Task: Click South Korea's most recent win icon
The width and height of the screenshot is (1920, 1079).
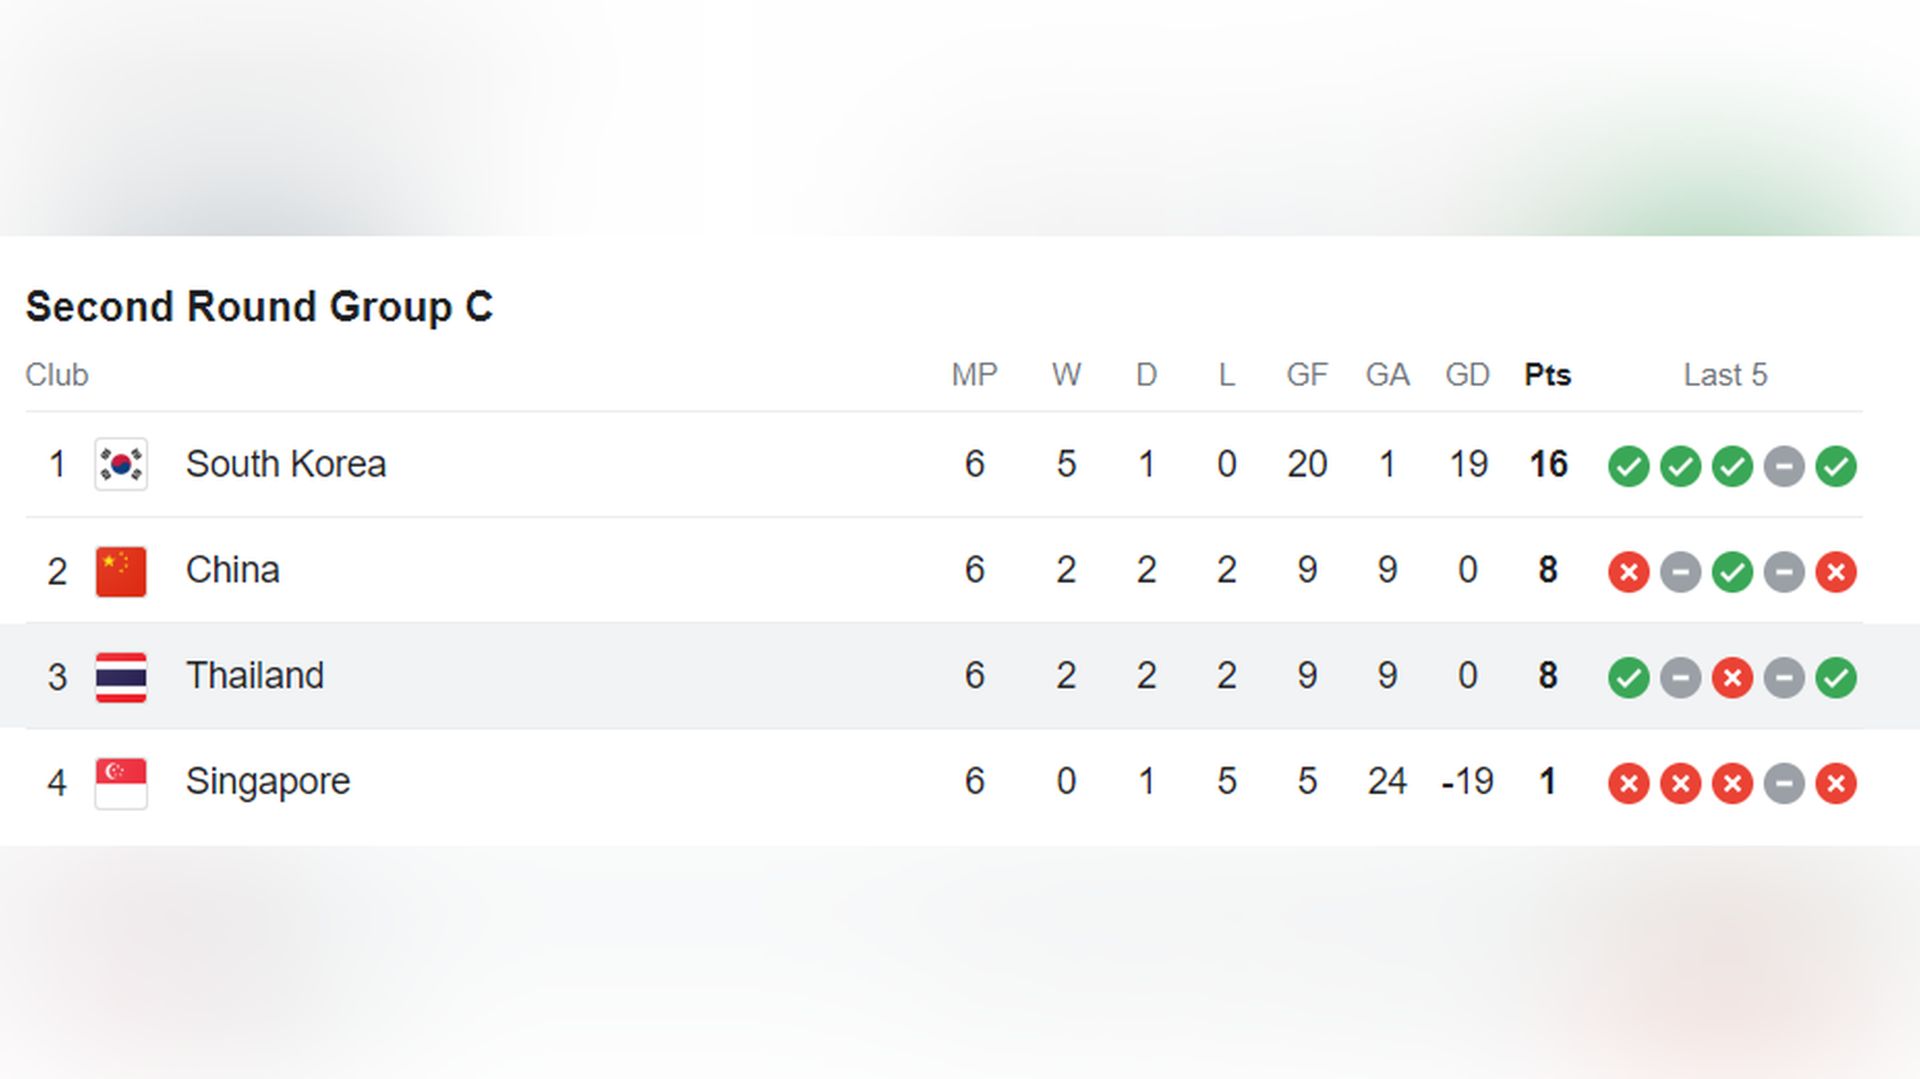Action: tap(1836, 466)
